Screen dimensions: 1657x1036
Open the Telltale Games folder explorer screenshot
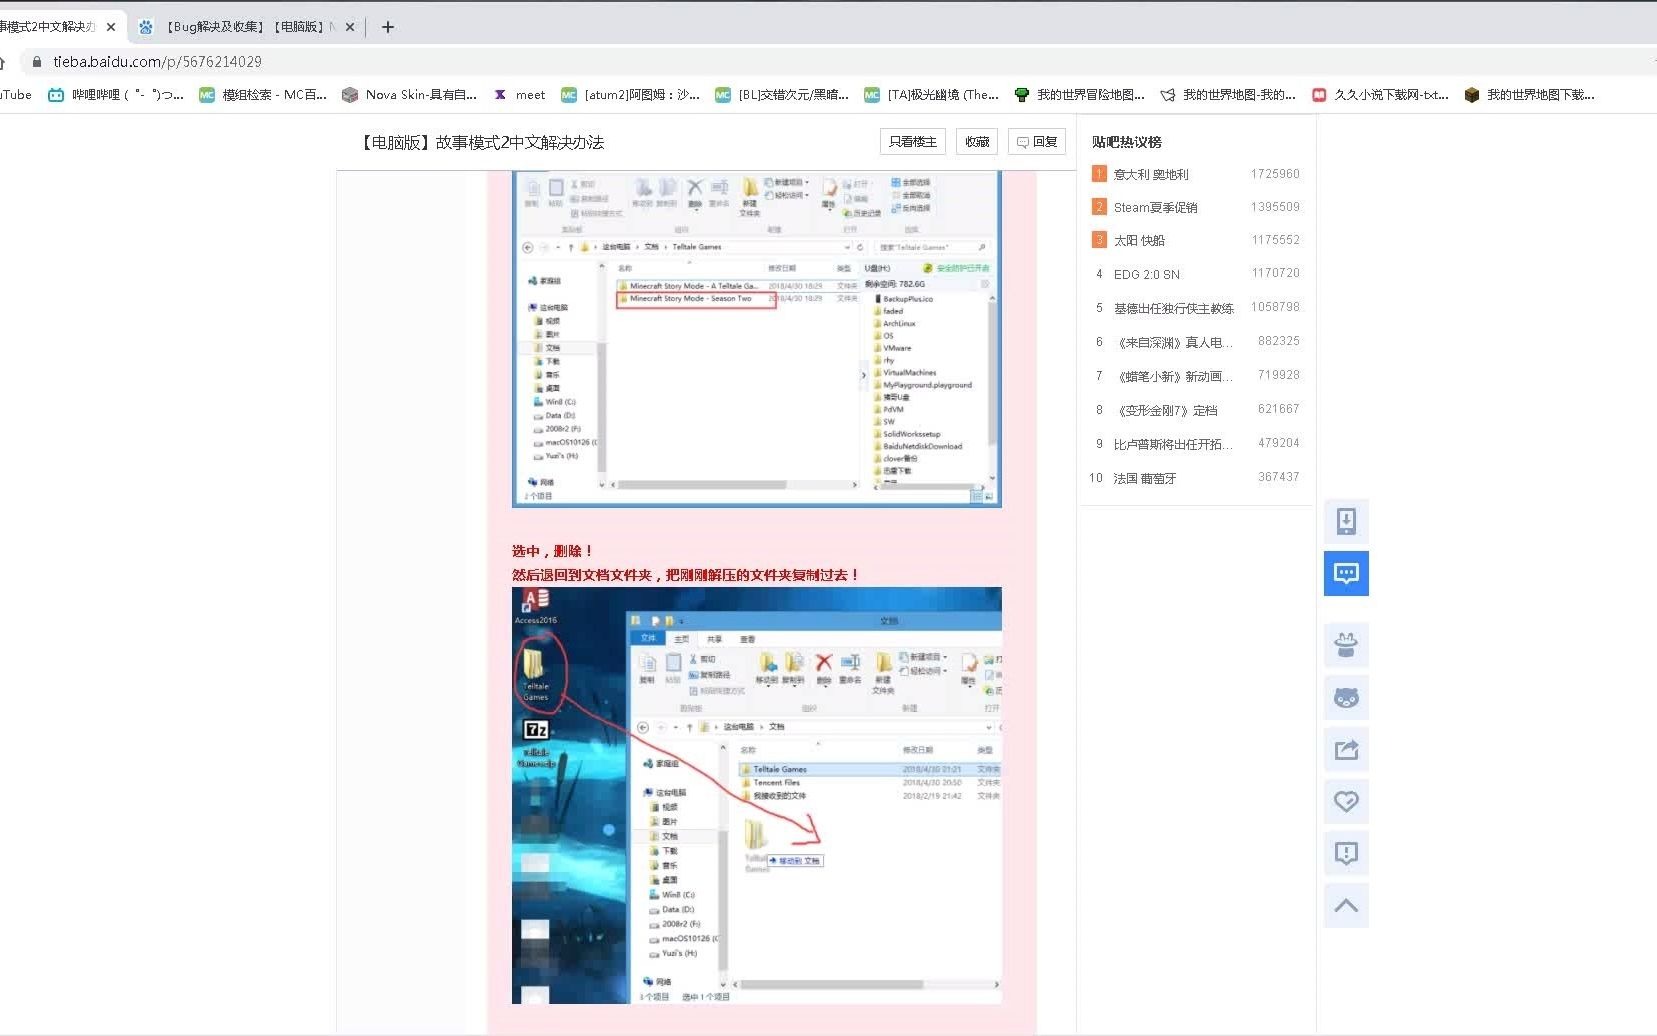coord(756,339)
